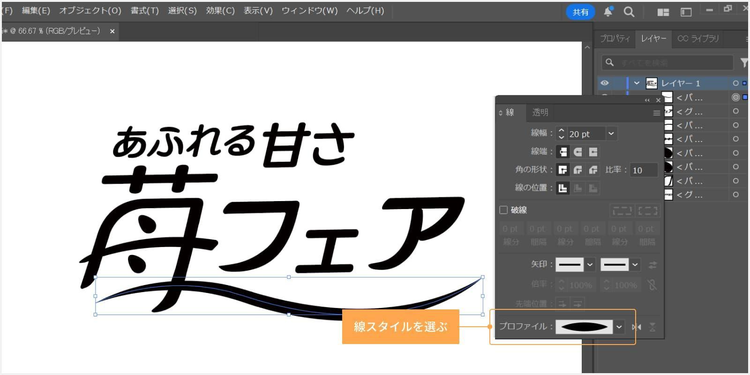Select the 苺フェア logo text on canvas
This screenshot has height=375, width=750.
272,239
